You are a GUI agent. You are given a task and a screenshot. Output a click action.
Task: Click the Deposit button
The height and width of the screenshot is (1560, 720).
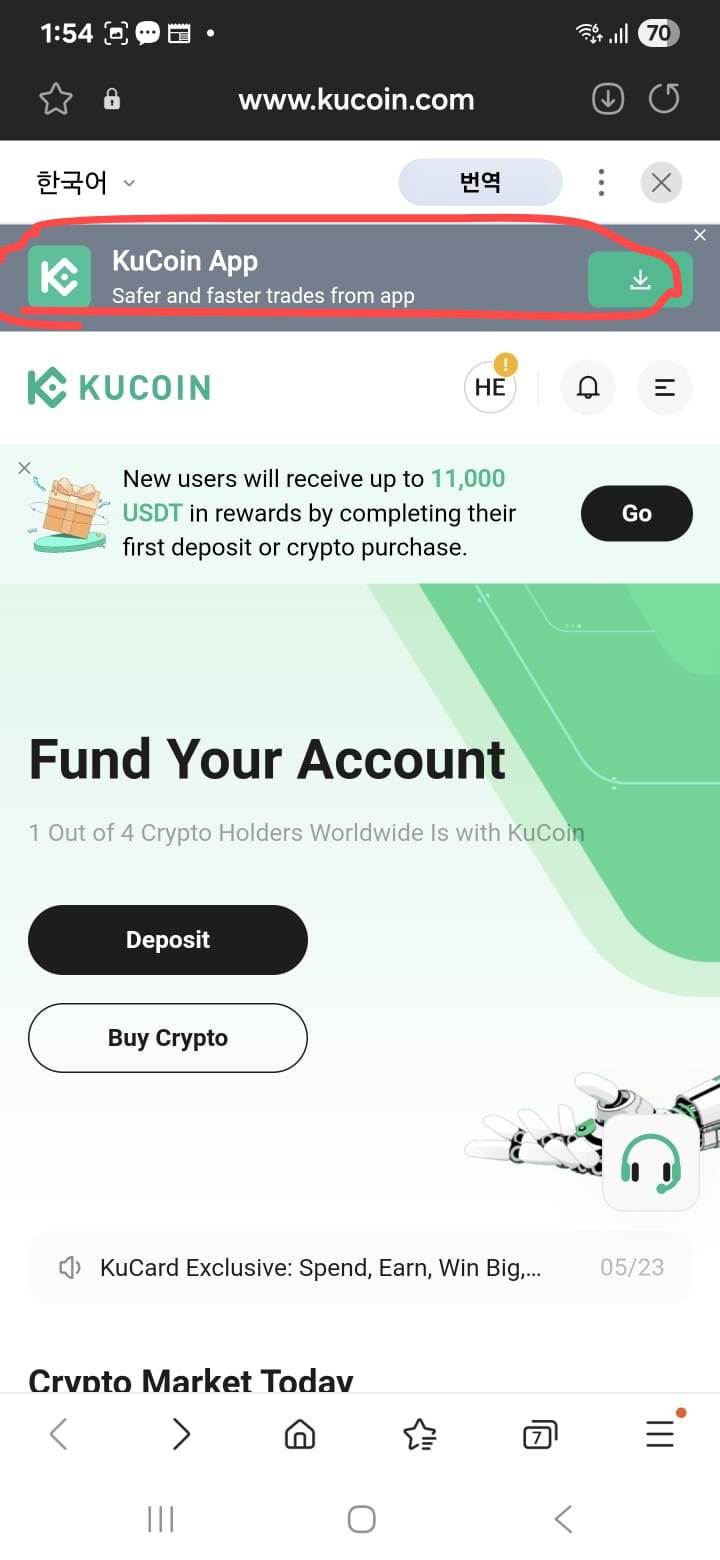tap(168, 940)
